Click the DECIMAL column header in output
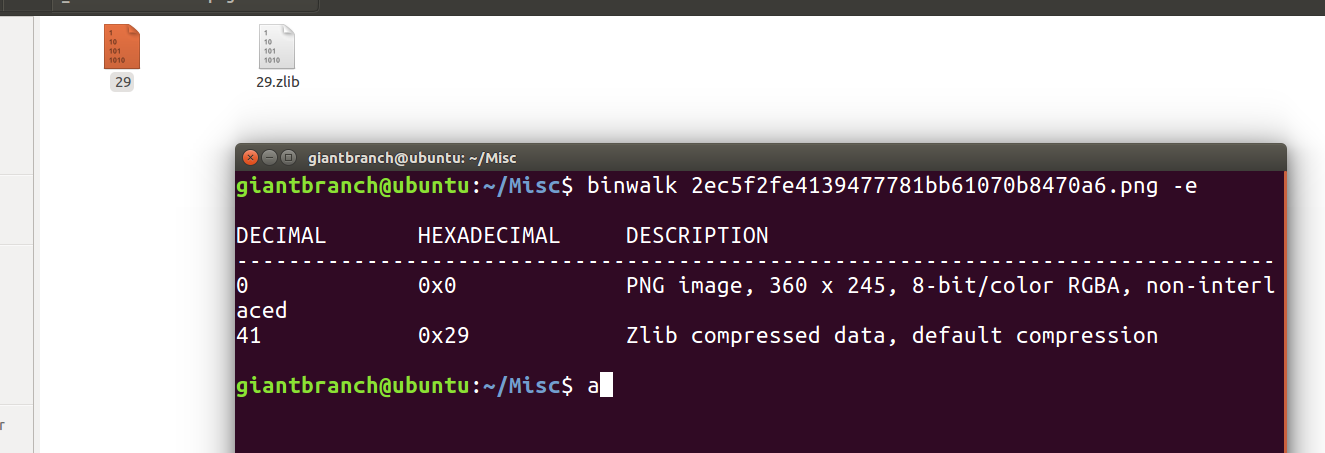The width and height of the screenshot is (1325, 453). click(x=281, y=236)
